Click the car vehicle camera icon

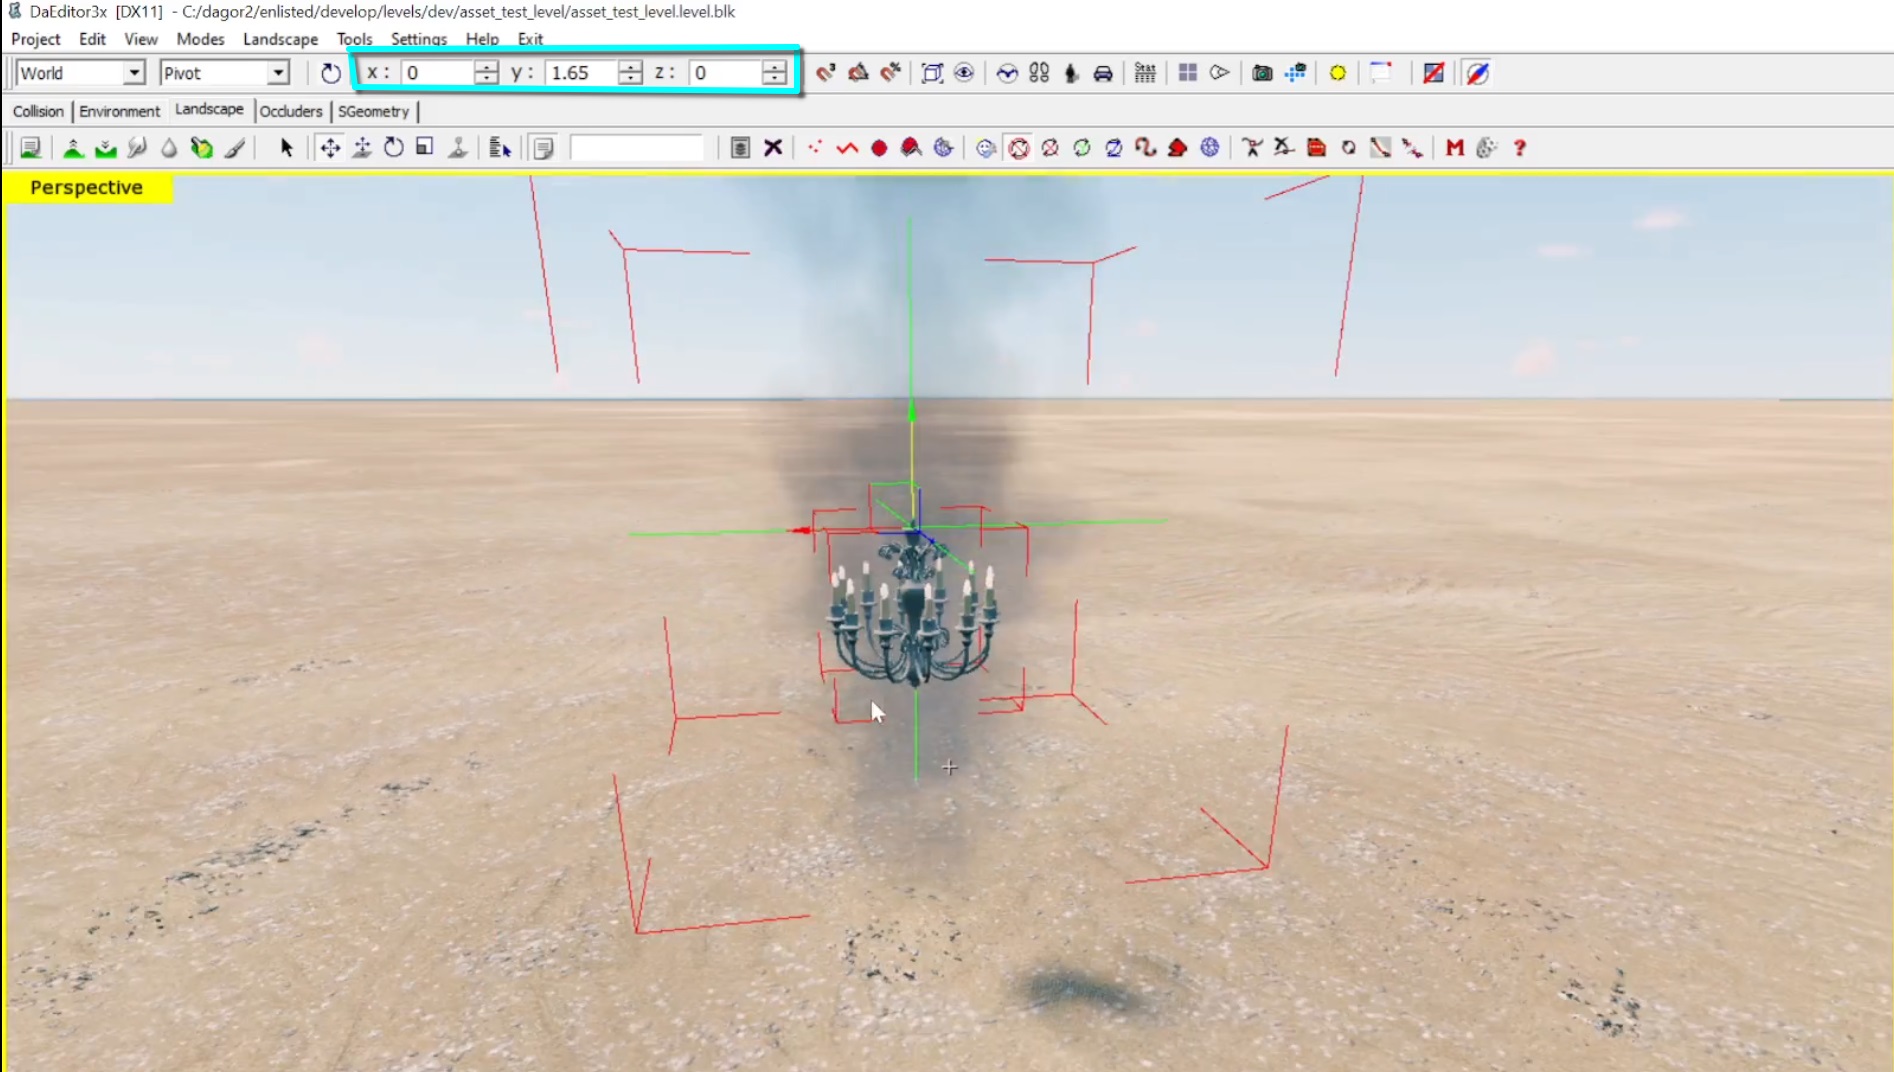click(x=1103, y=73)
